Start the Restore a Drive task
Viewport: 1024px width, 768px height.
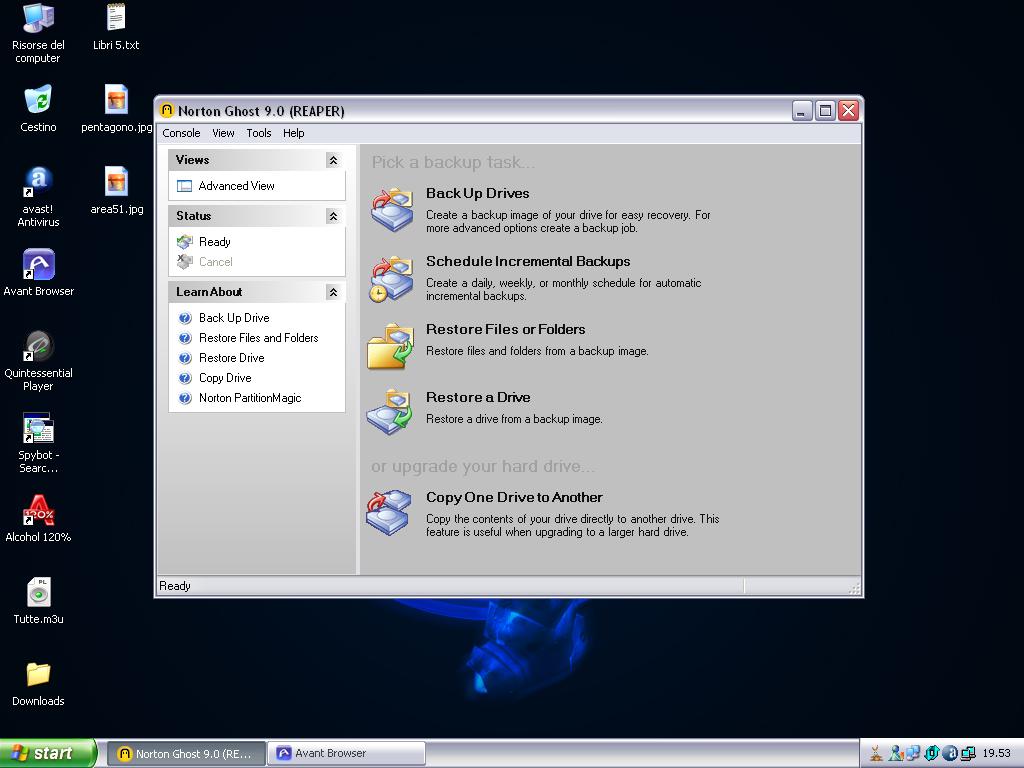pos(478,397)
